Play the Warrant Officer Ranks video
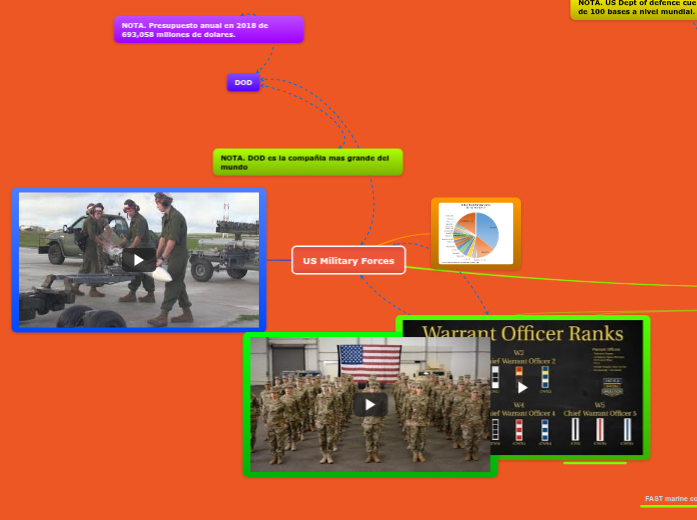 coord(522,387)
